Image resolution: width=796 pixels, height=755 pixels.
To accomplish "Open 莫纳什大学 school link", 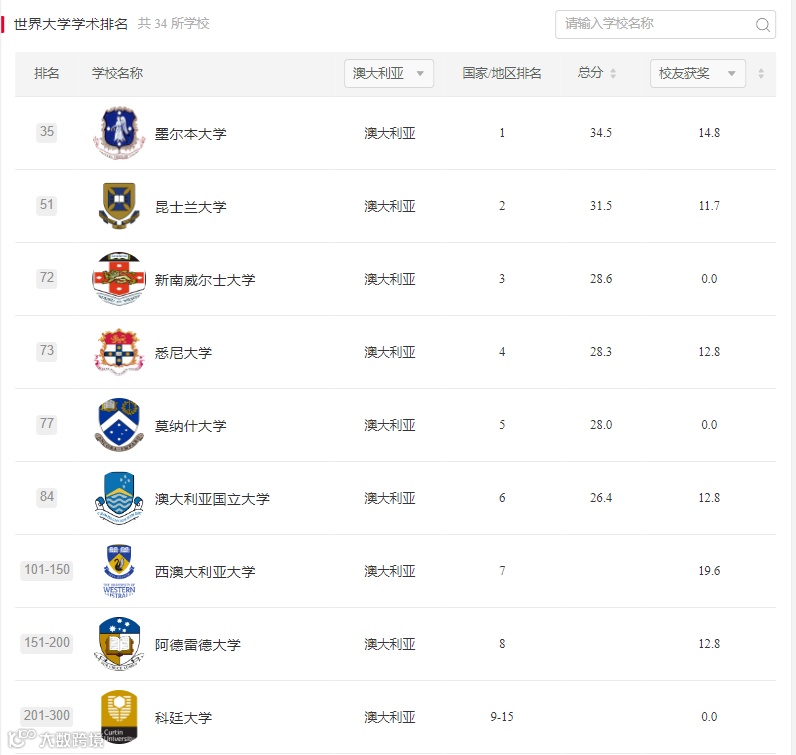I will 190,426.
